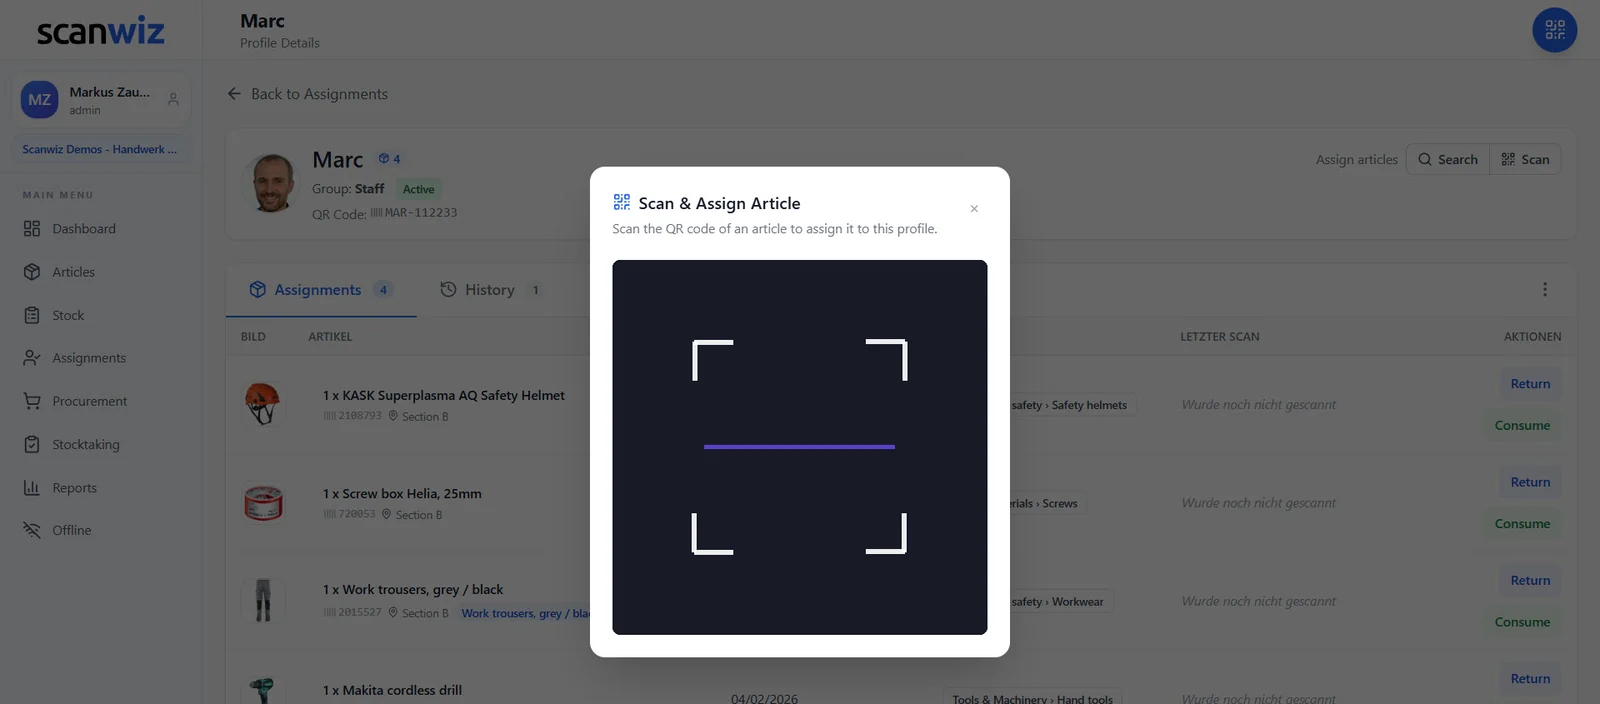Click the Dashboard grid icon
Viewport: 1600px width, 704px height.
point(32,229)
